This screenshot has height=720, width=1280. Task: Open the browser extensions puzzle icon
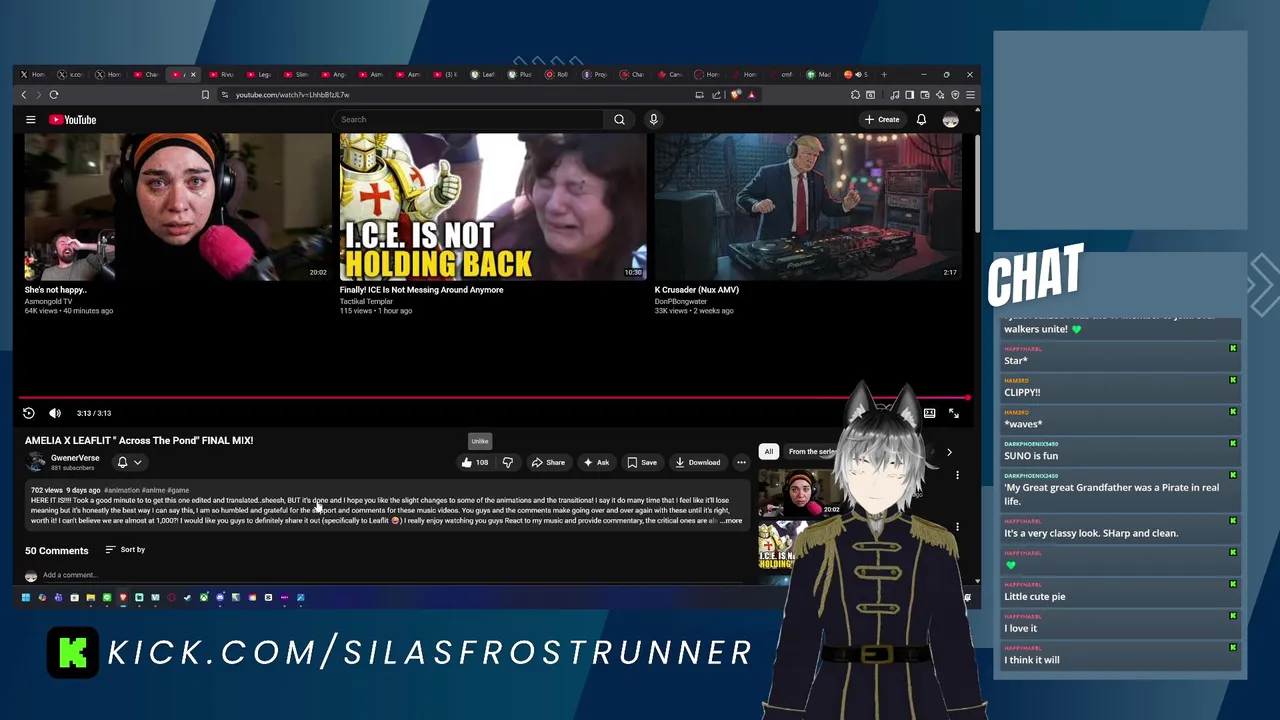click(x=855, y=95)
